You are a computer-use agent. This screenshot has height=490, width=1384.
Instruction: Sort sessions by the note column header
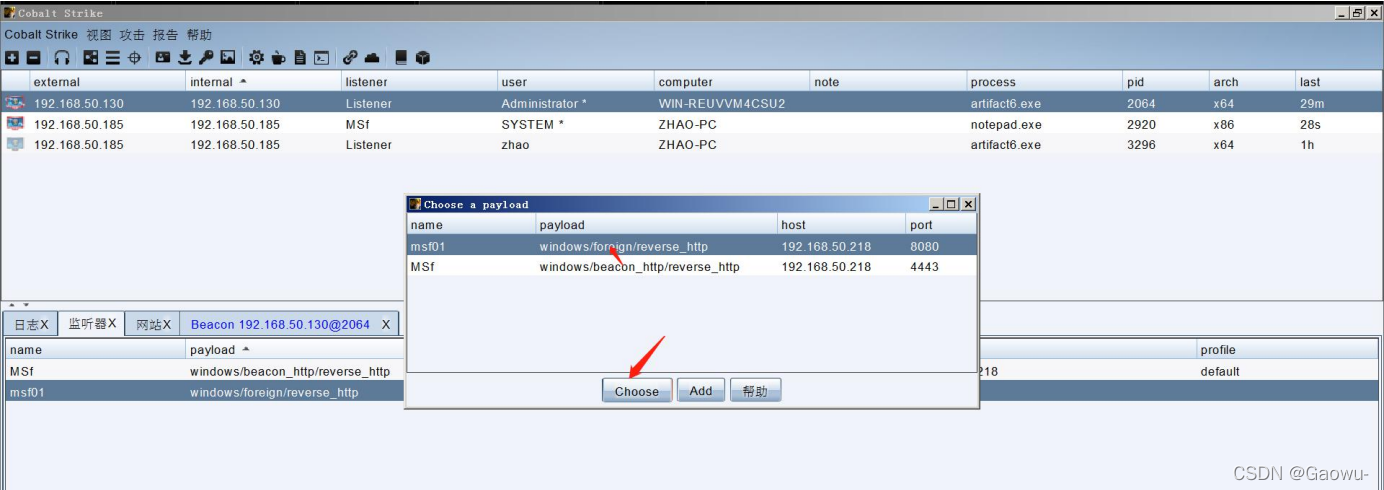[x=888, y=82]
